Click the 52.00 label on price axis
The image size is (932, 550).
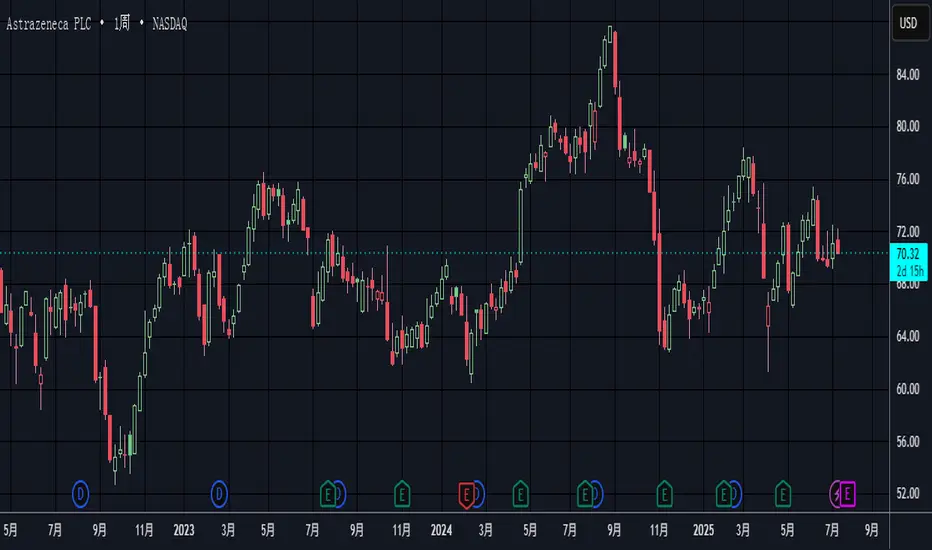click(x=908, y=493)
